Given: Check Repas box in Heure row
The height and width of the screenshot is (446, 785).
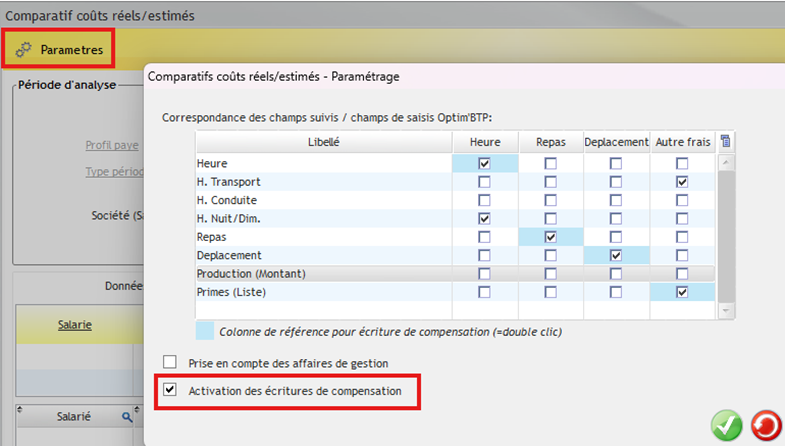Looking at the screenshot, I should click(x=551, y=164).
